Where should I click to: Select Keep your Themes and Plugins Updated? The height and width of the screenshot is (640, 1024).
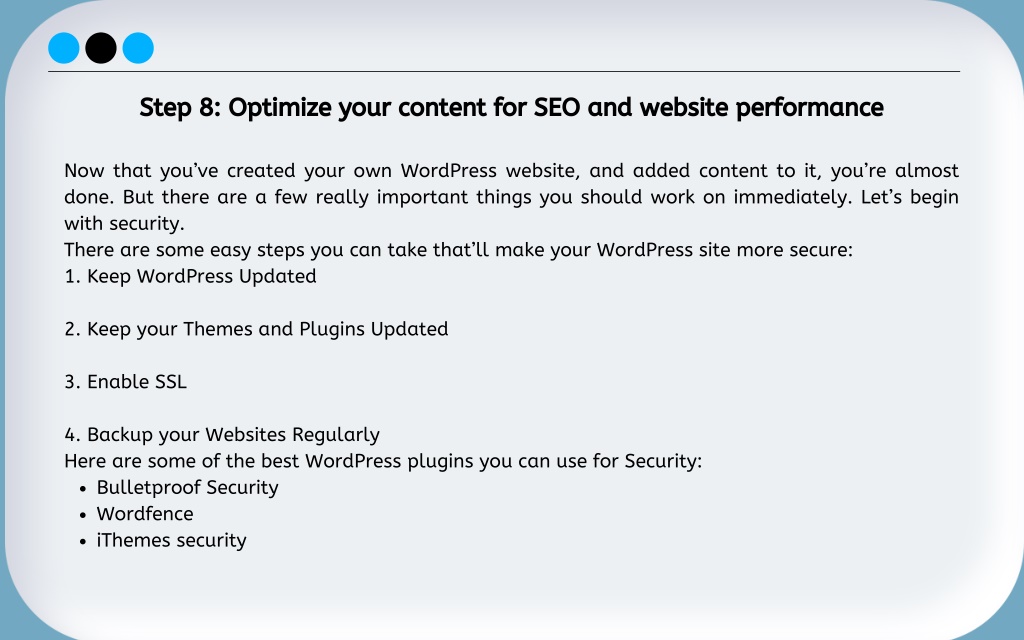tap(256, 329)
